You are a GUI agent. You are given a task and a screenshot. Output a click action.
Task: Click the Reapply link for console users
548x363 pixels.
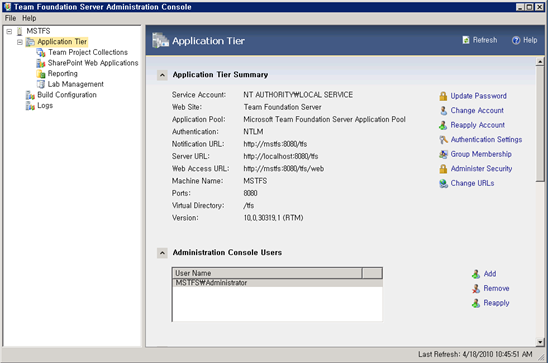click(x=496, y=303)
